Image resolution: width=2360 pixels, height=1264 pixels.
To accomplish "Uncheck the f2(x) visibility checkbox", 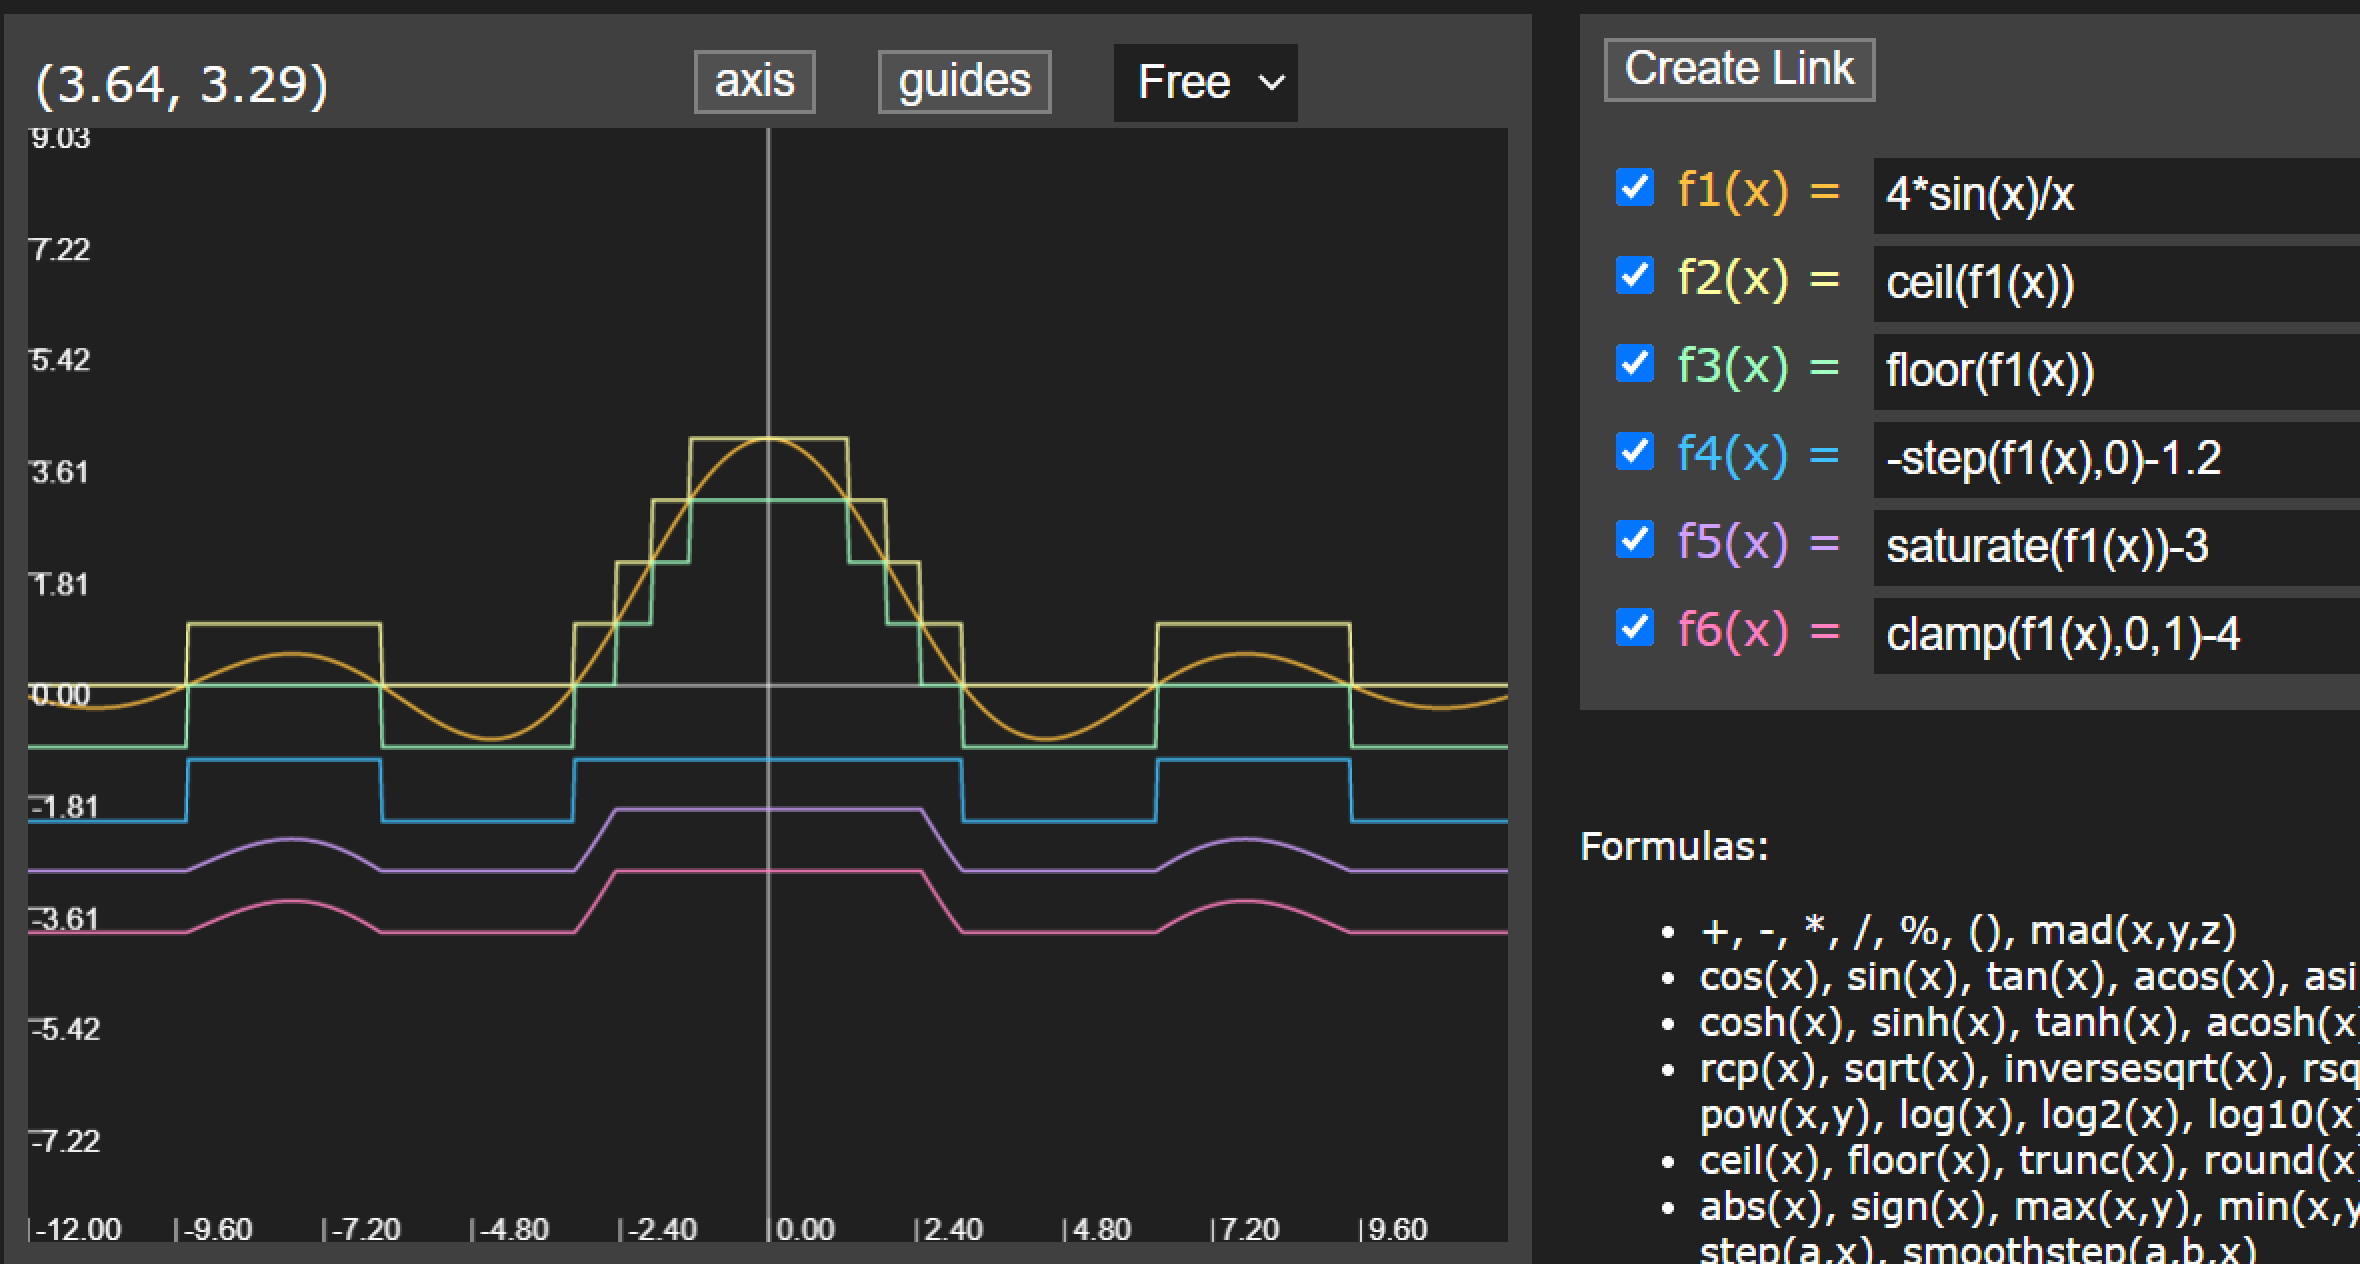I will point(1634,275).
